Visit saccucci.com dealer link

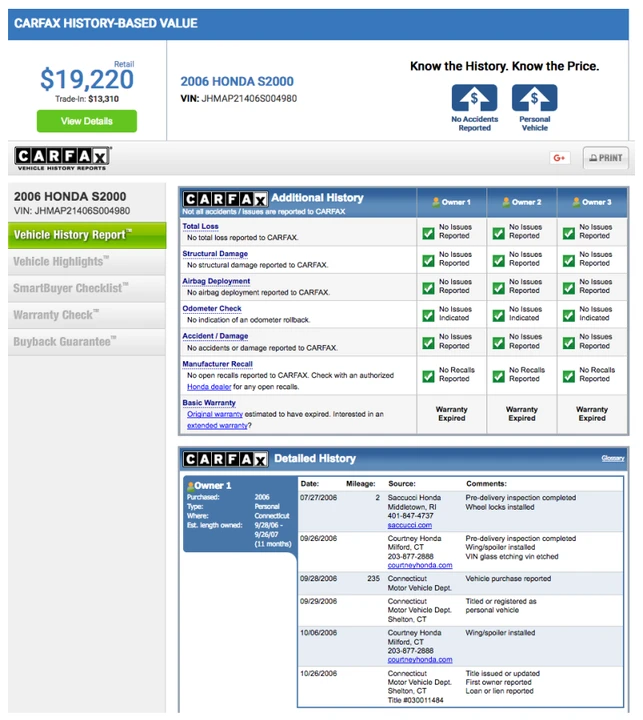(409, 525)
